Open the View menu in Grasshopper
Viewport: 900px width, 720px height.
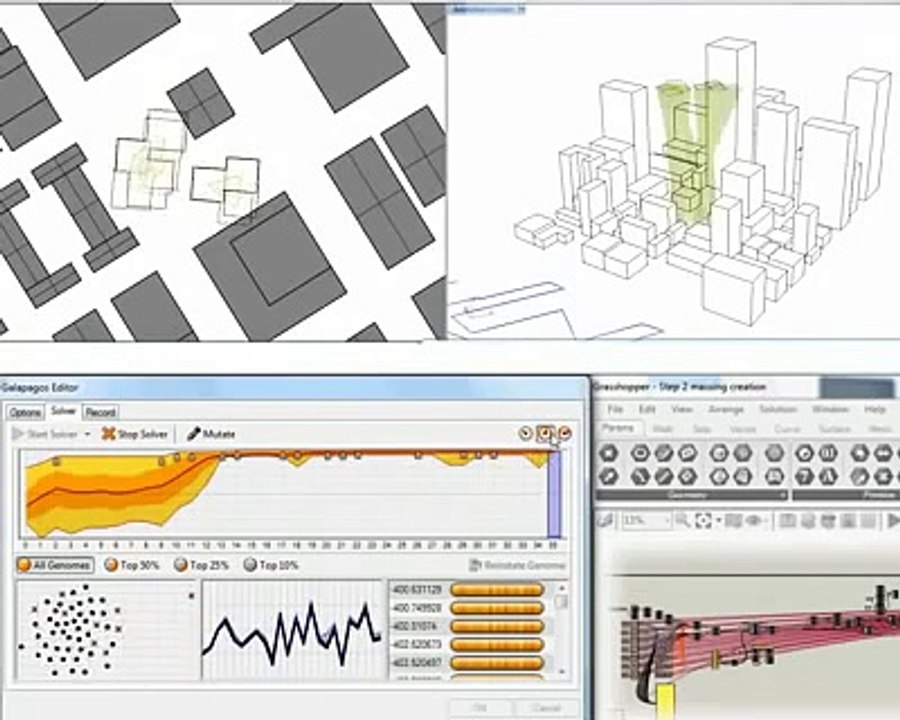click(681, 409)
